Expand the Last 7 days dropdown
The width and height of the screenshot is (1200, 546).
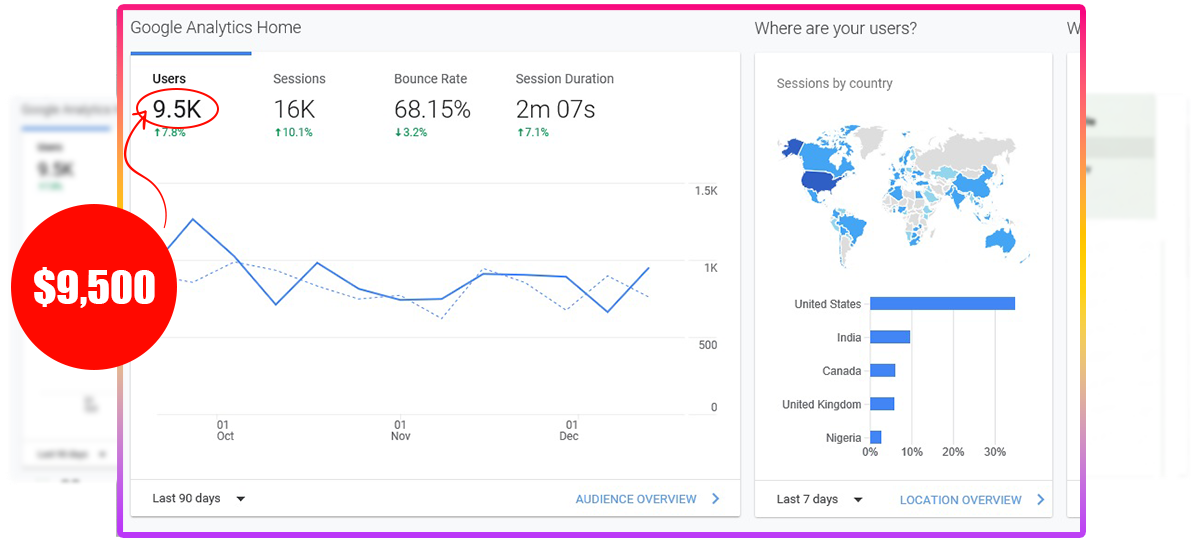pos(820,499)
